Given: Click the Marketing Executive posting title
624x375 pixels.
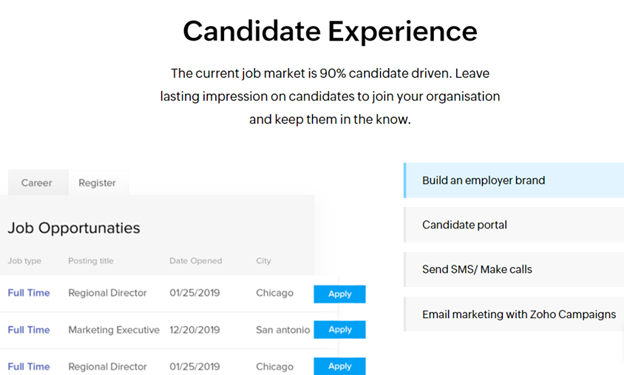Looking at the screenshot, I should pyautogui.click(x=114, y=330).
